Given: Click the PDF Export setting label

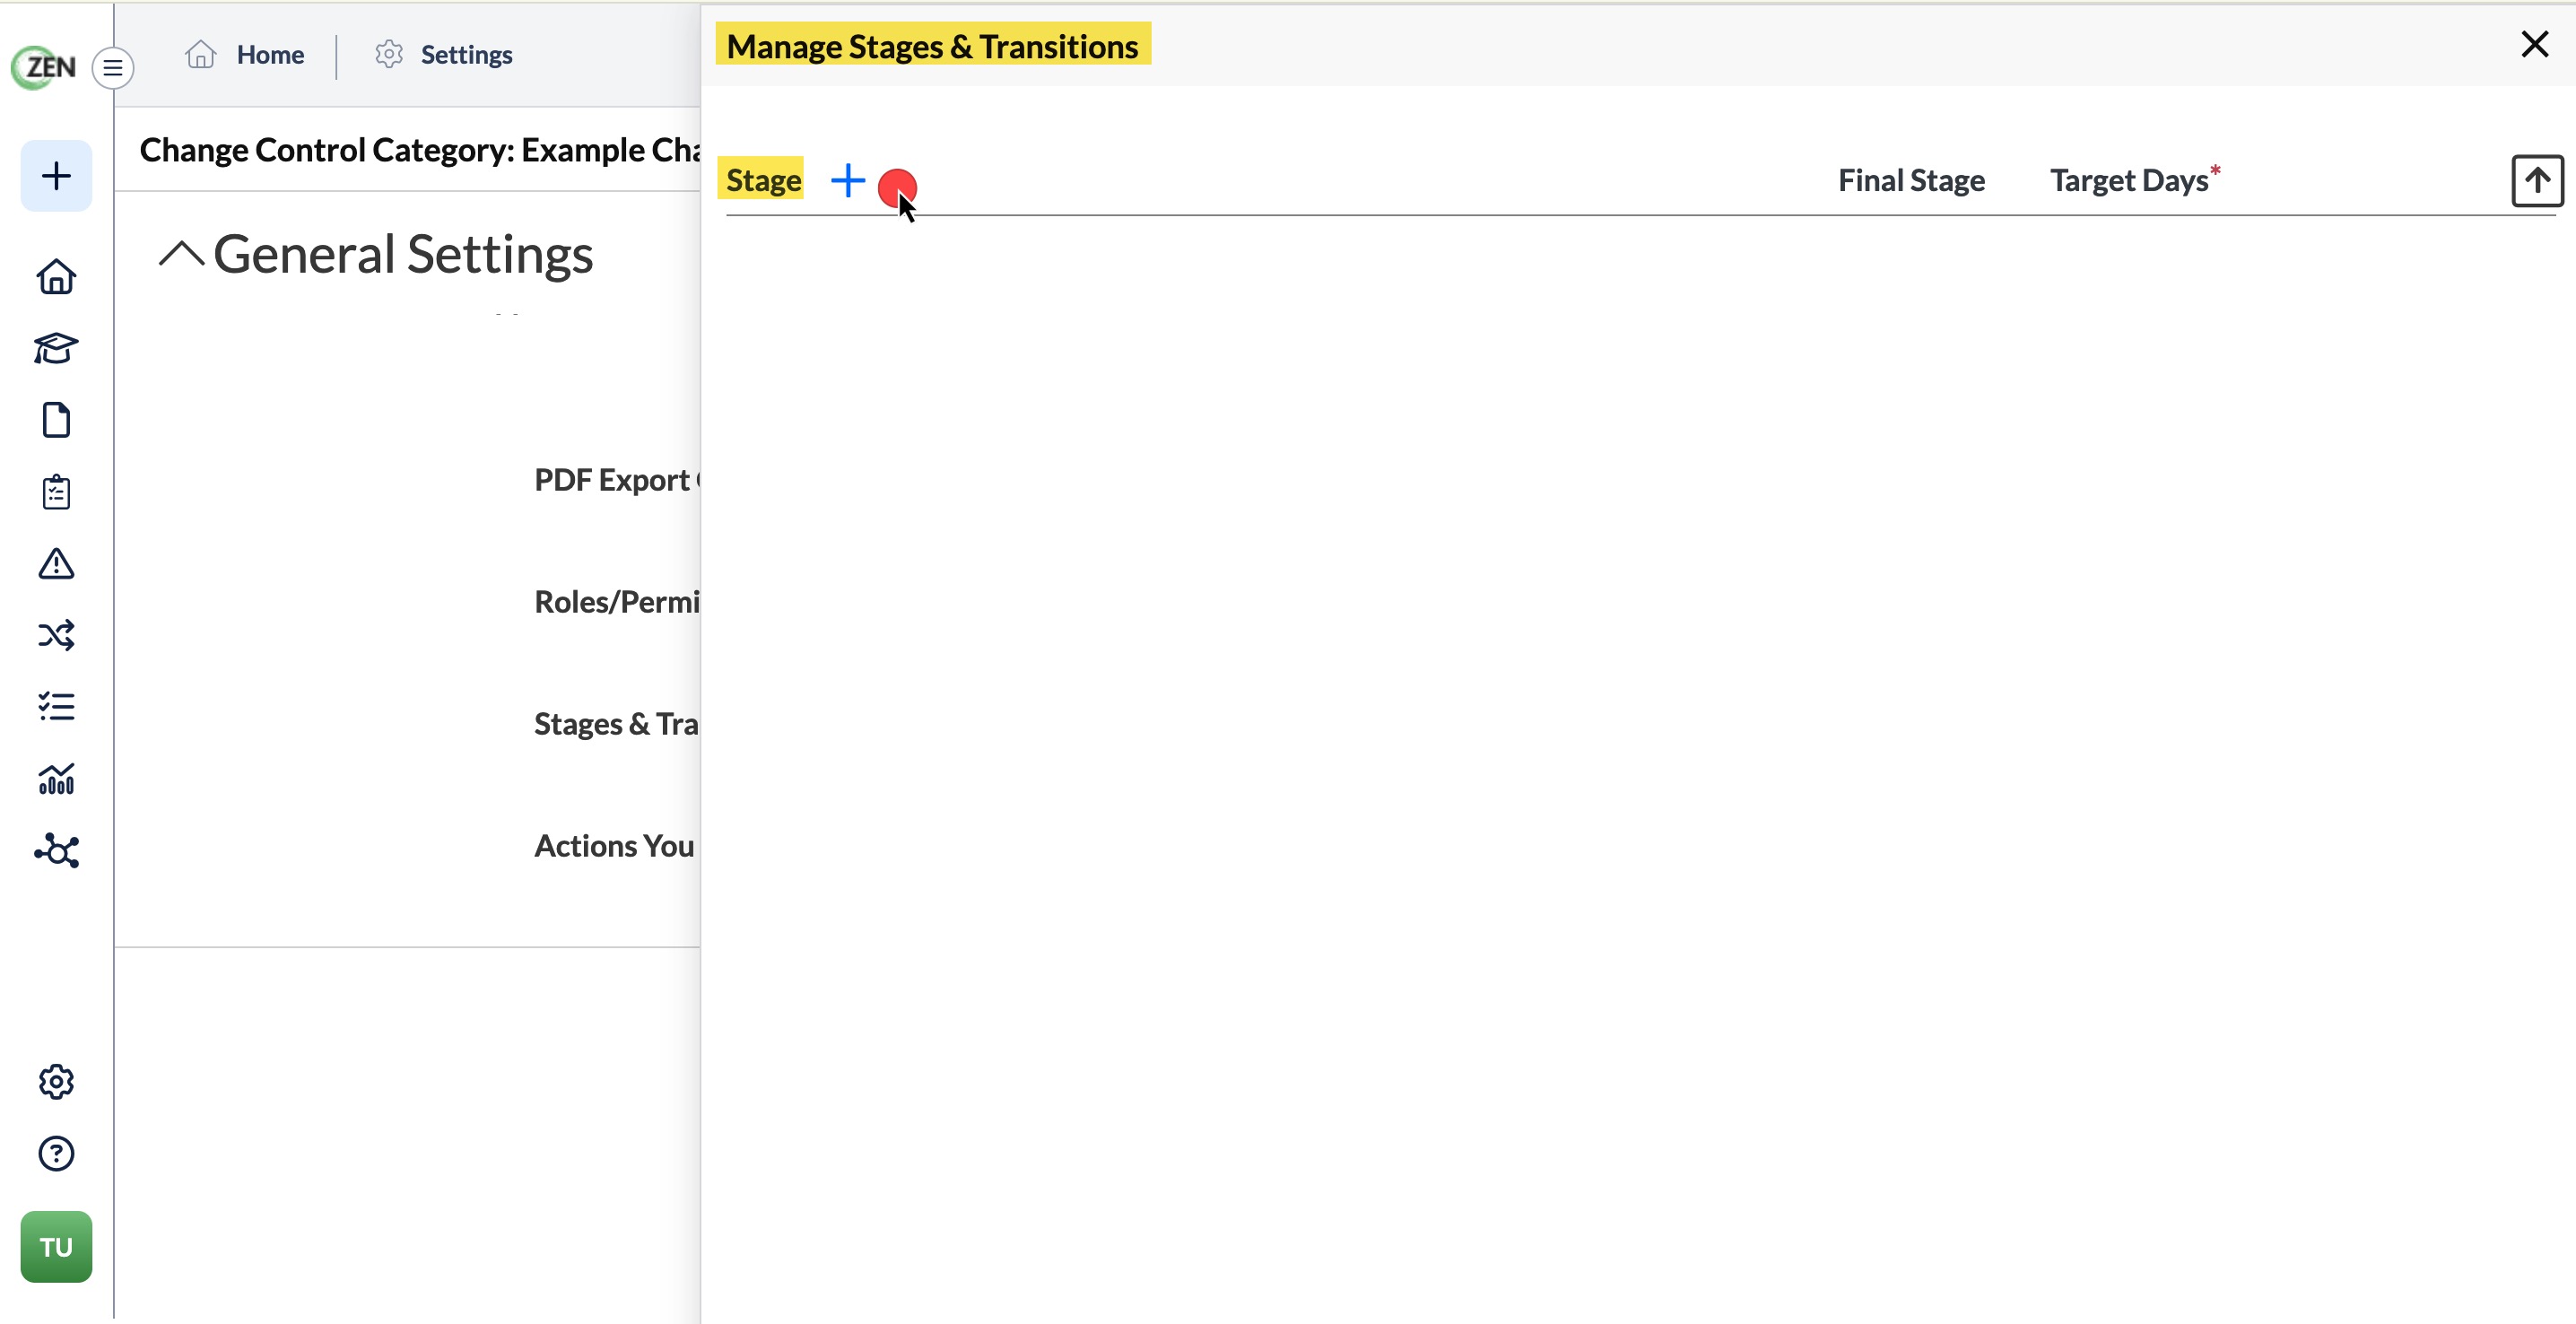Looking at the screenshot, I should point(617,480).
